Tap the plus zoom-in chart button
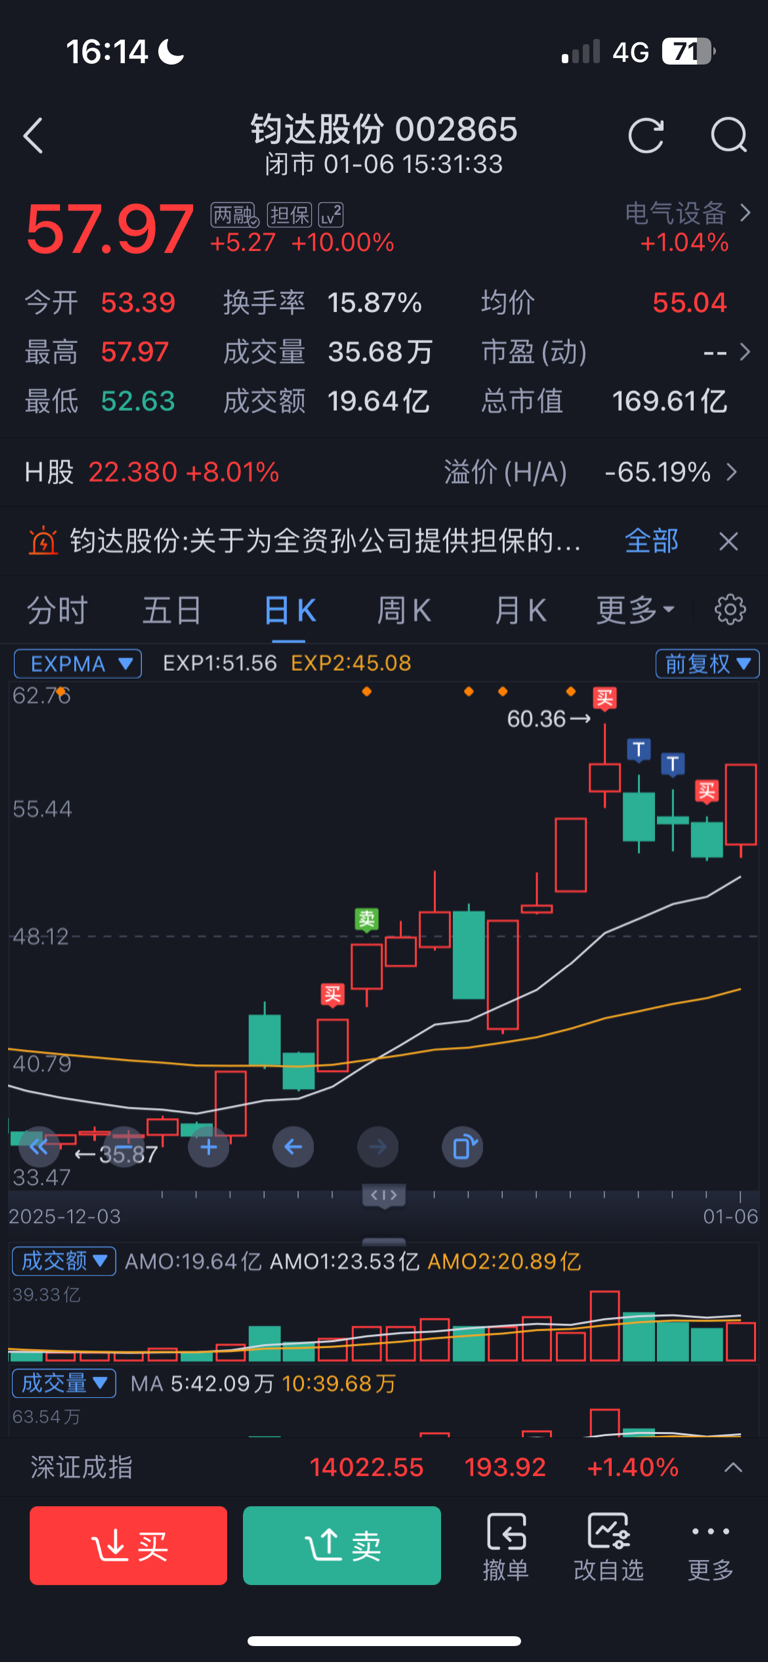This screenshot has width=768, height=1663. pos(208,1147)
